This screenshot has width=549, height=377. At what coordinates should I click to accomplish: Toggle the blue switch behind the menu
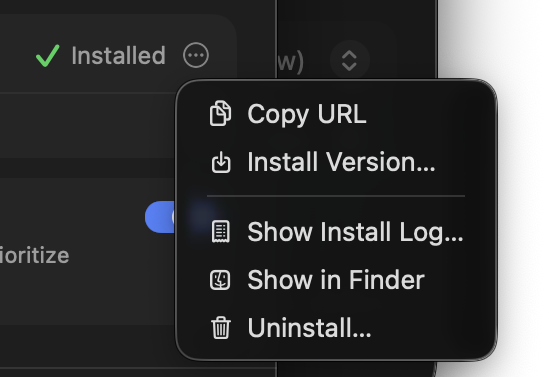click(160, 217)
